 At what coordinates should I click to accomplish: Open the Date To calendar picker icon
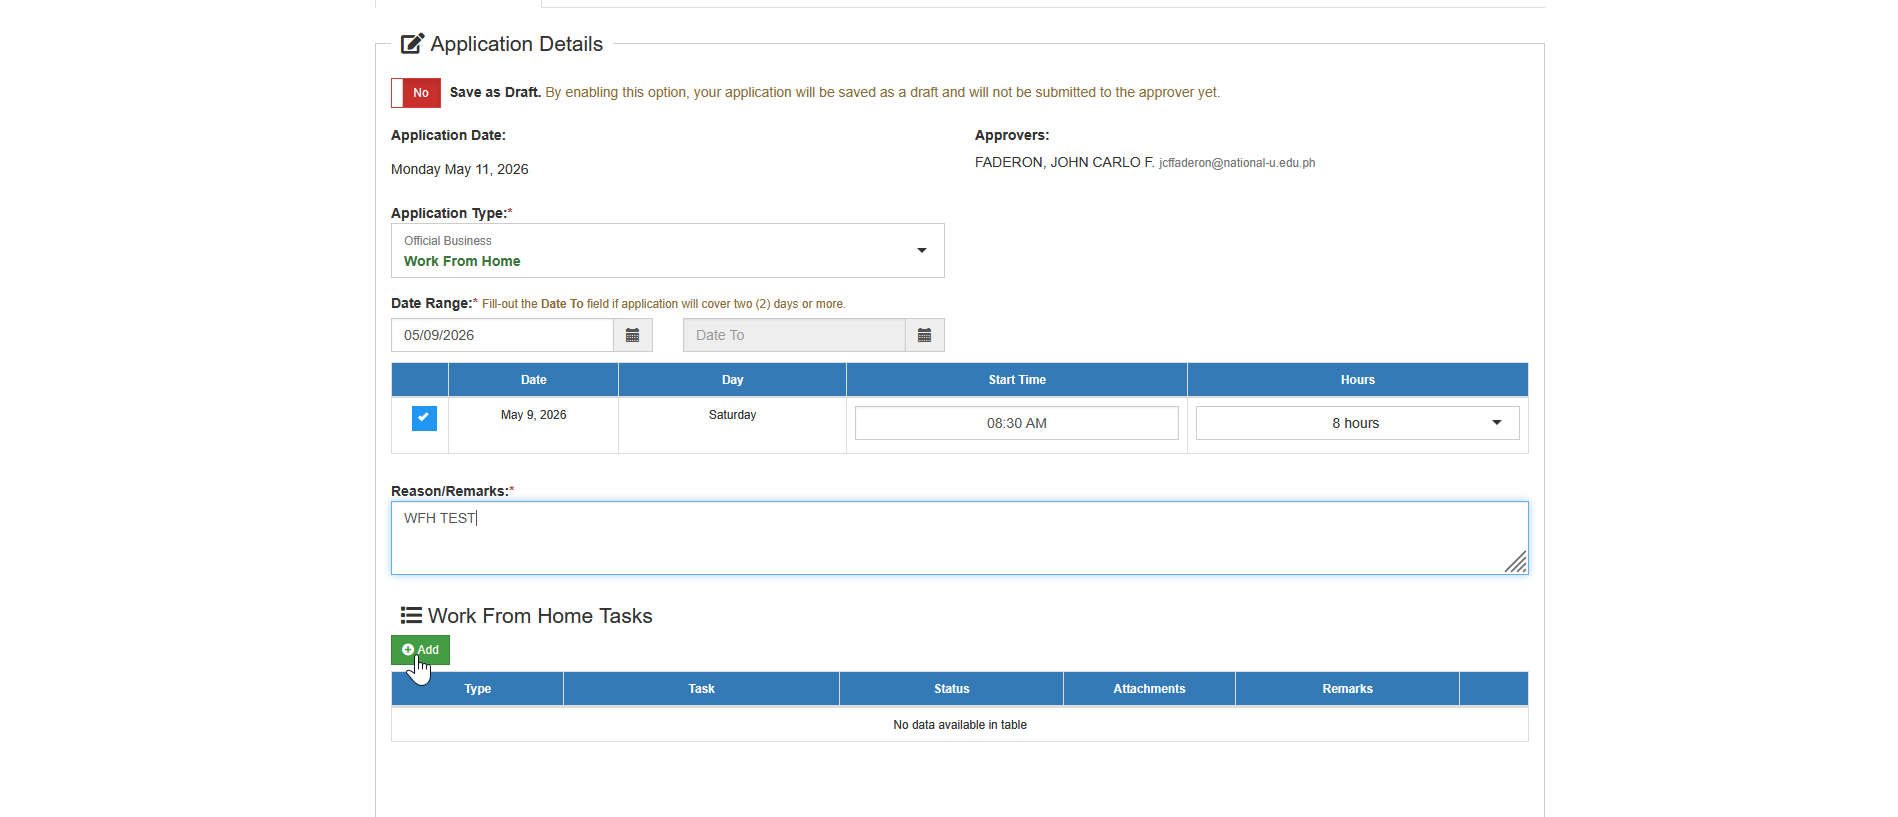(924, 335)
